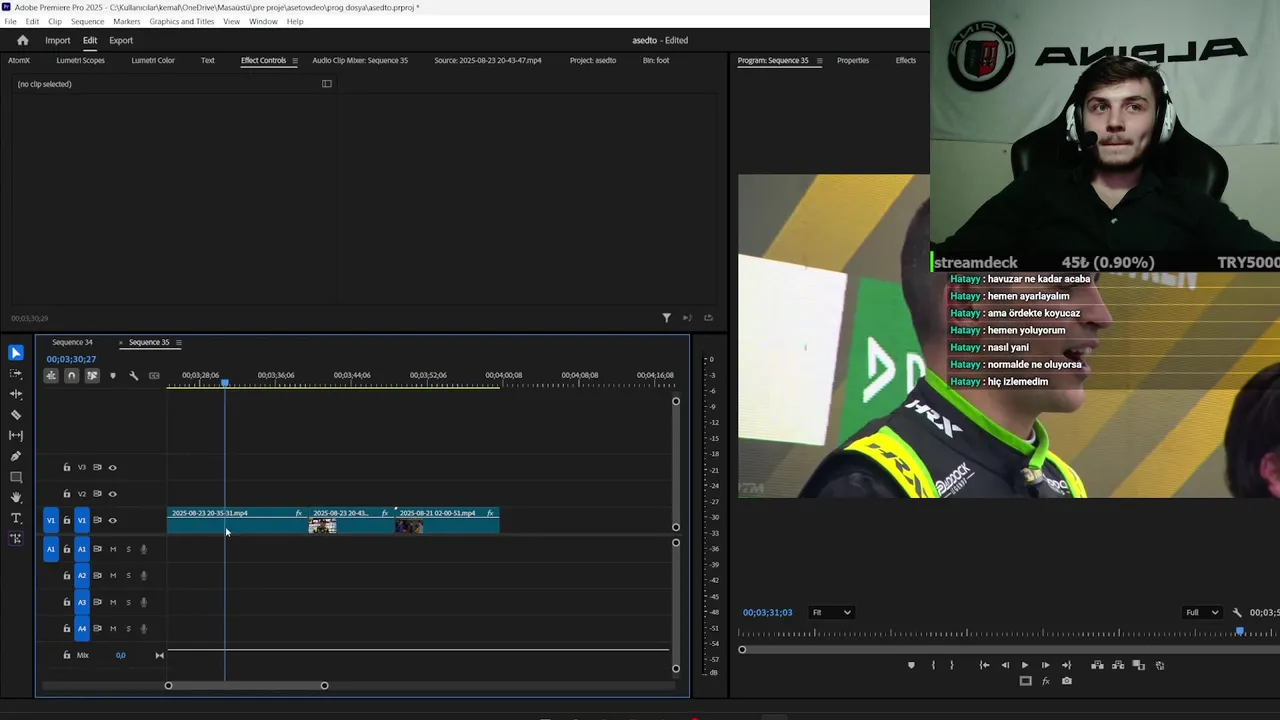
Task: Select the Hand tool
Action: pyautogui.click(x=15, y=497)
